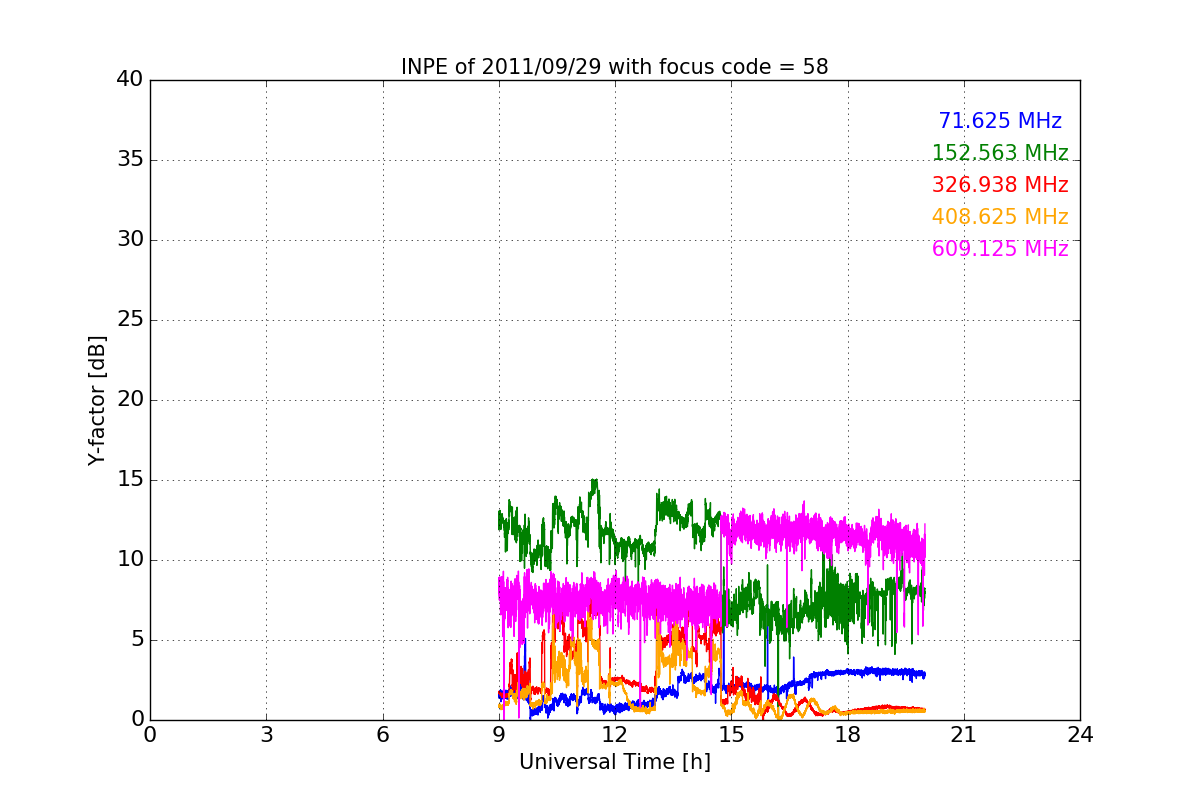
Task: Click the y-axis tick label 25
Action: click(130, 320)
